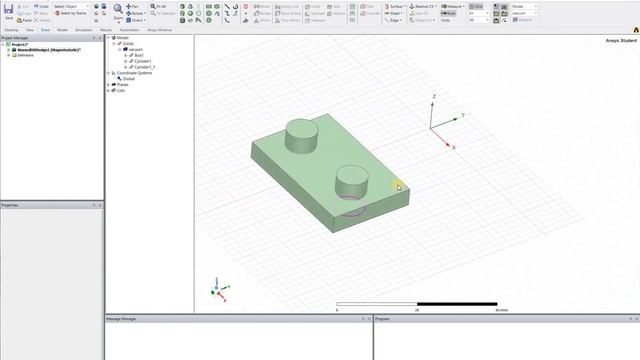The width and height of the screenshot is (640, 360).
Task: Expand the Maxwell3DDesign1 tree node
Action: coord(9,50)
